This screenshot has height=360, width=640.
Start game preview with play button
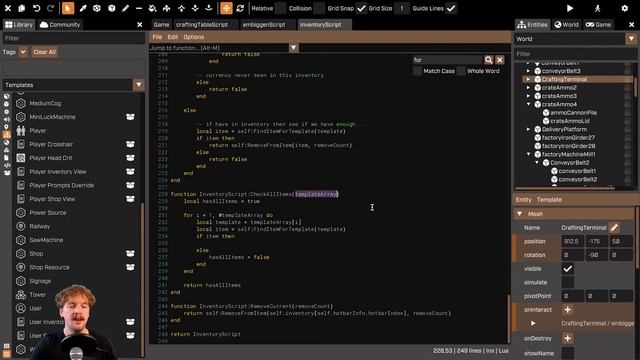(570, 8)
